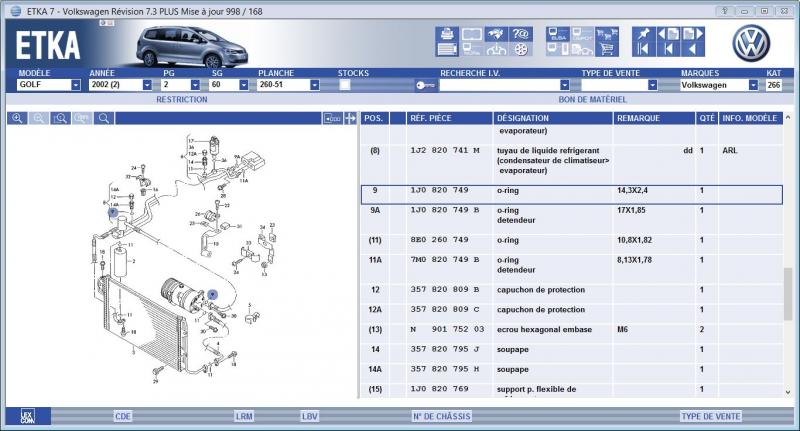Click the panel layout toggle icon
The height and width of the screenshot is (431, 800).
[332, 118]
